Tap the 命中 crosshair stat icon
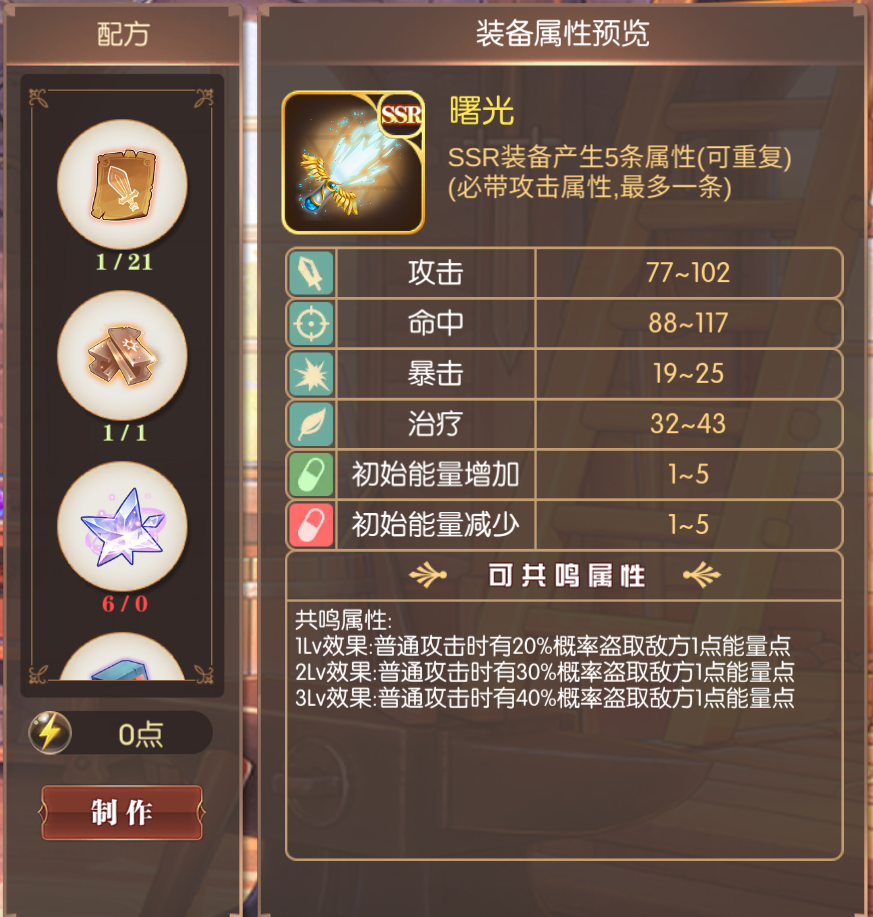Screen dimensions: 873x917 [x=311, y=323]
